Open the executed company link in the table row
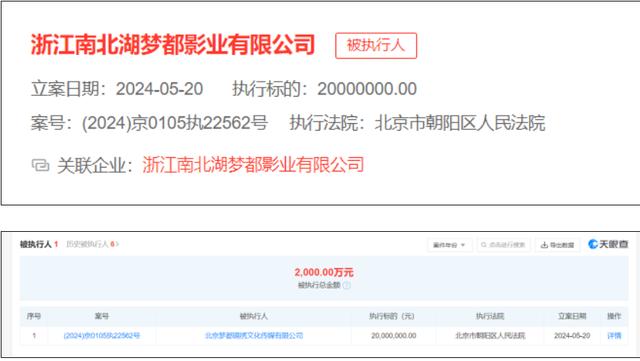This screenshot has width=640, height=361. [254, 336]
